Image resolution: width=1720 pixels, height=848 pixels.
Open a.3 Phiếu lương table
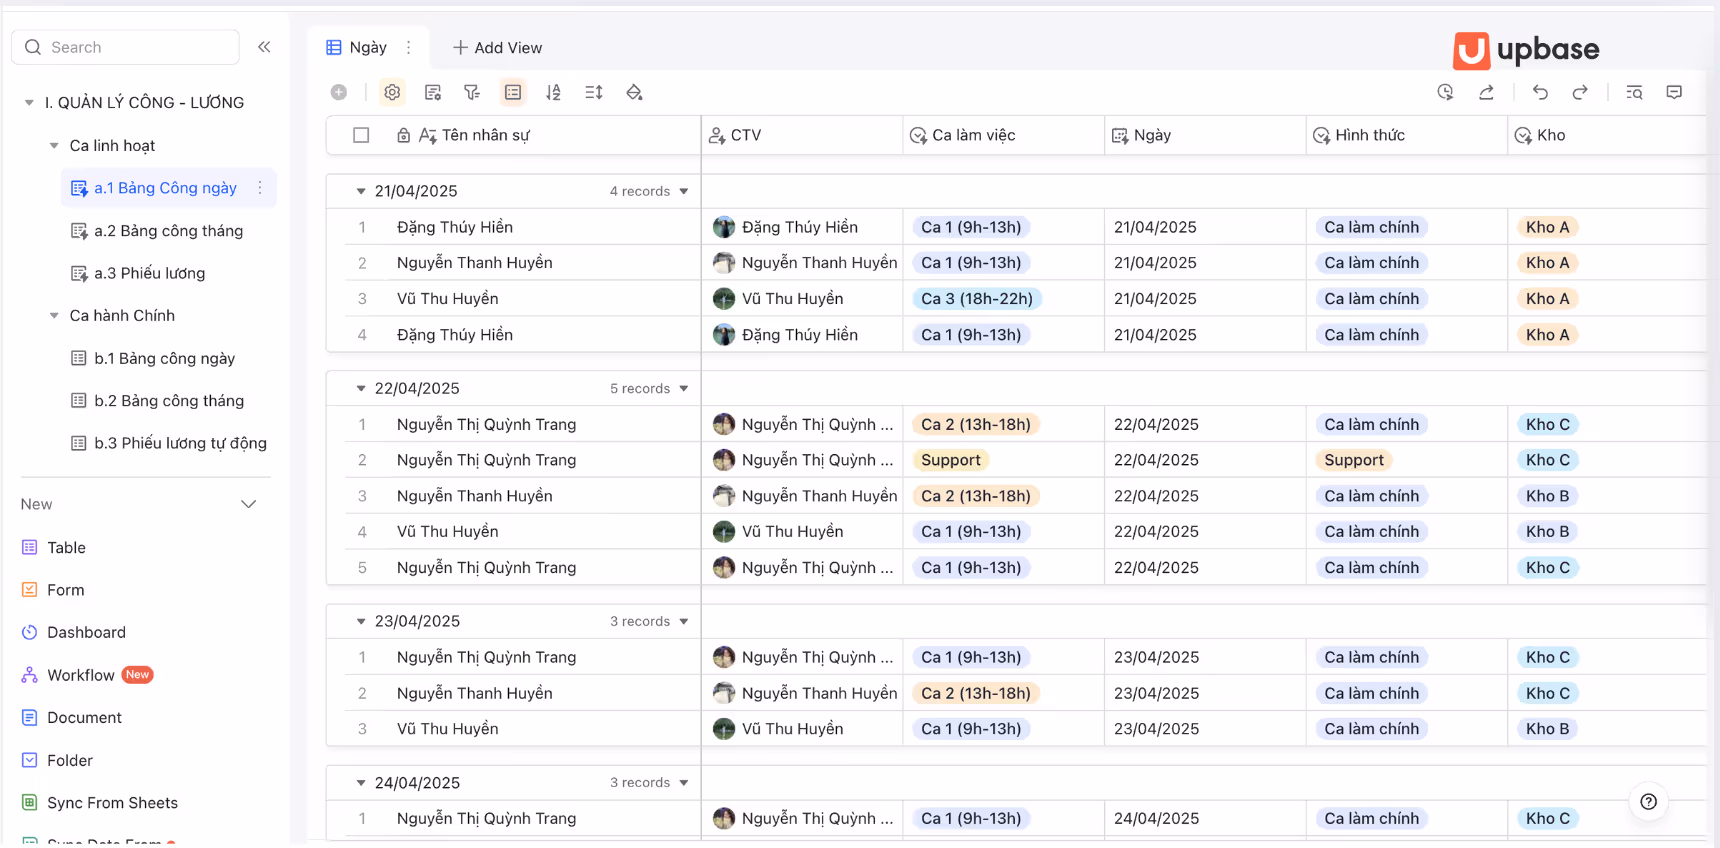149,273
